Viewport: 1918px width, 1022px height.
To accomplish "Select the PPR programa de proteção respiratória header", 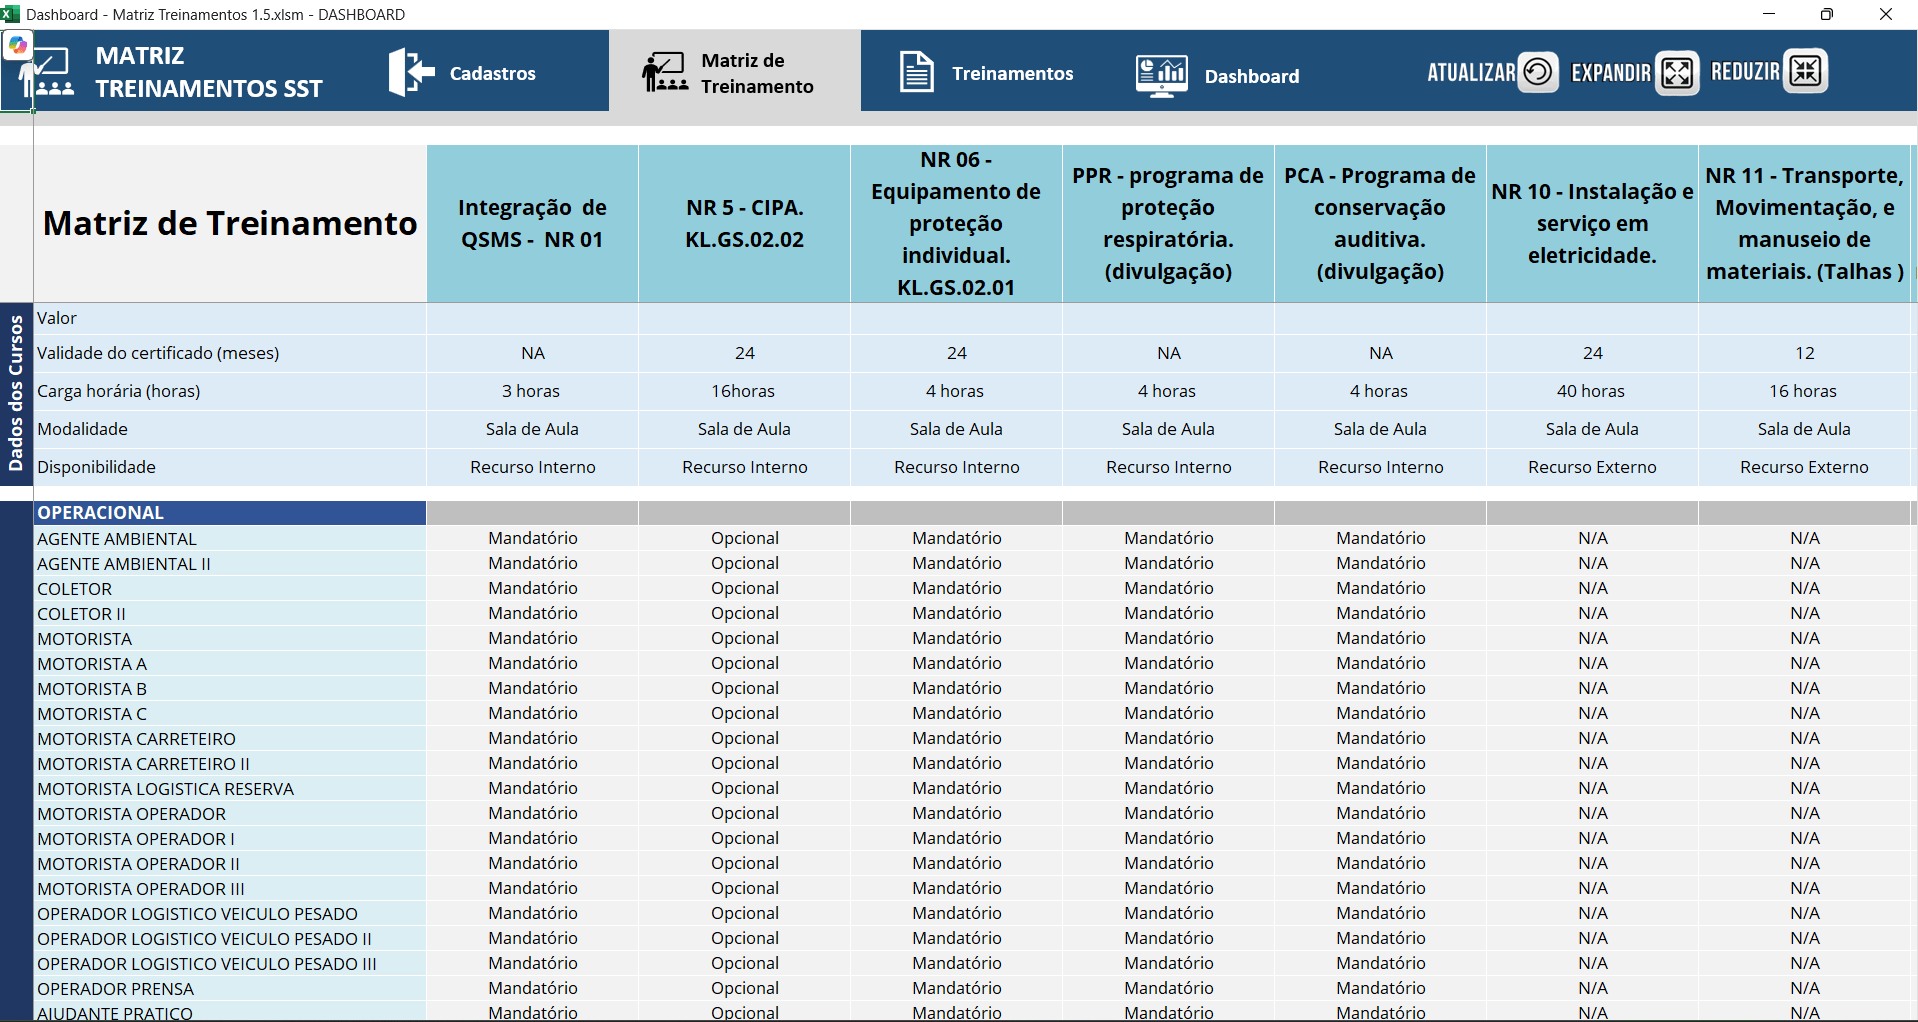I will click(x=1168, y=224).
